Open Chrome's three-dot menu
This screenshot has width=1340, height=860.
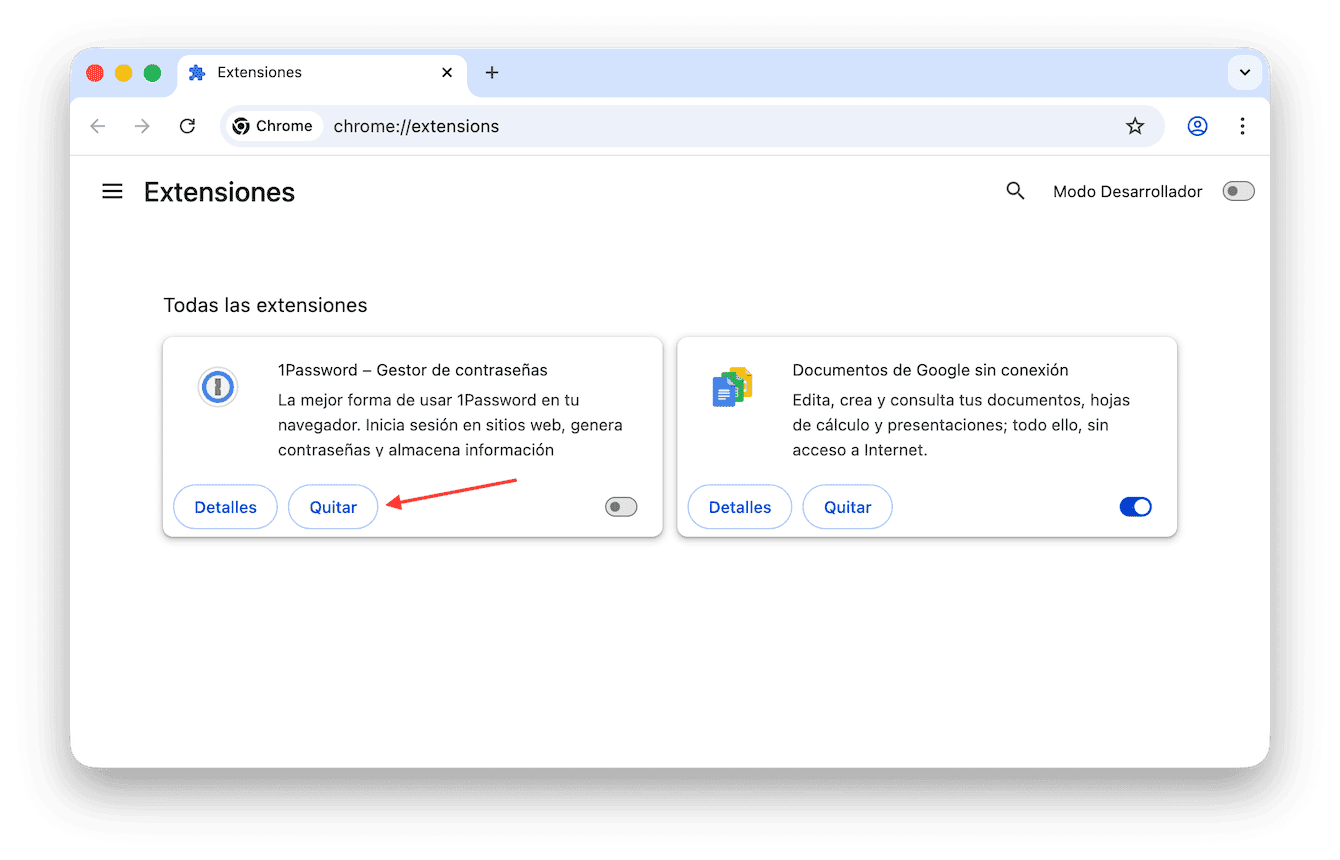[x=1242, y=126]
